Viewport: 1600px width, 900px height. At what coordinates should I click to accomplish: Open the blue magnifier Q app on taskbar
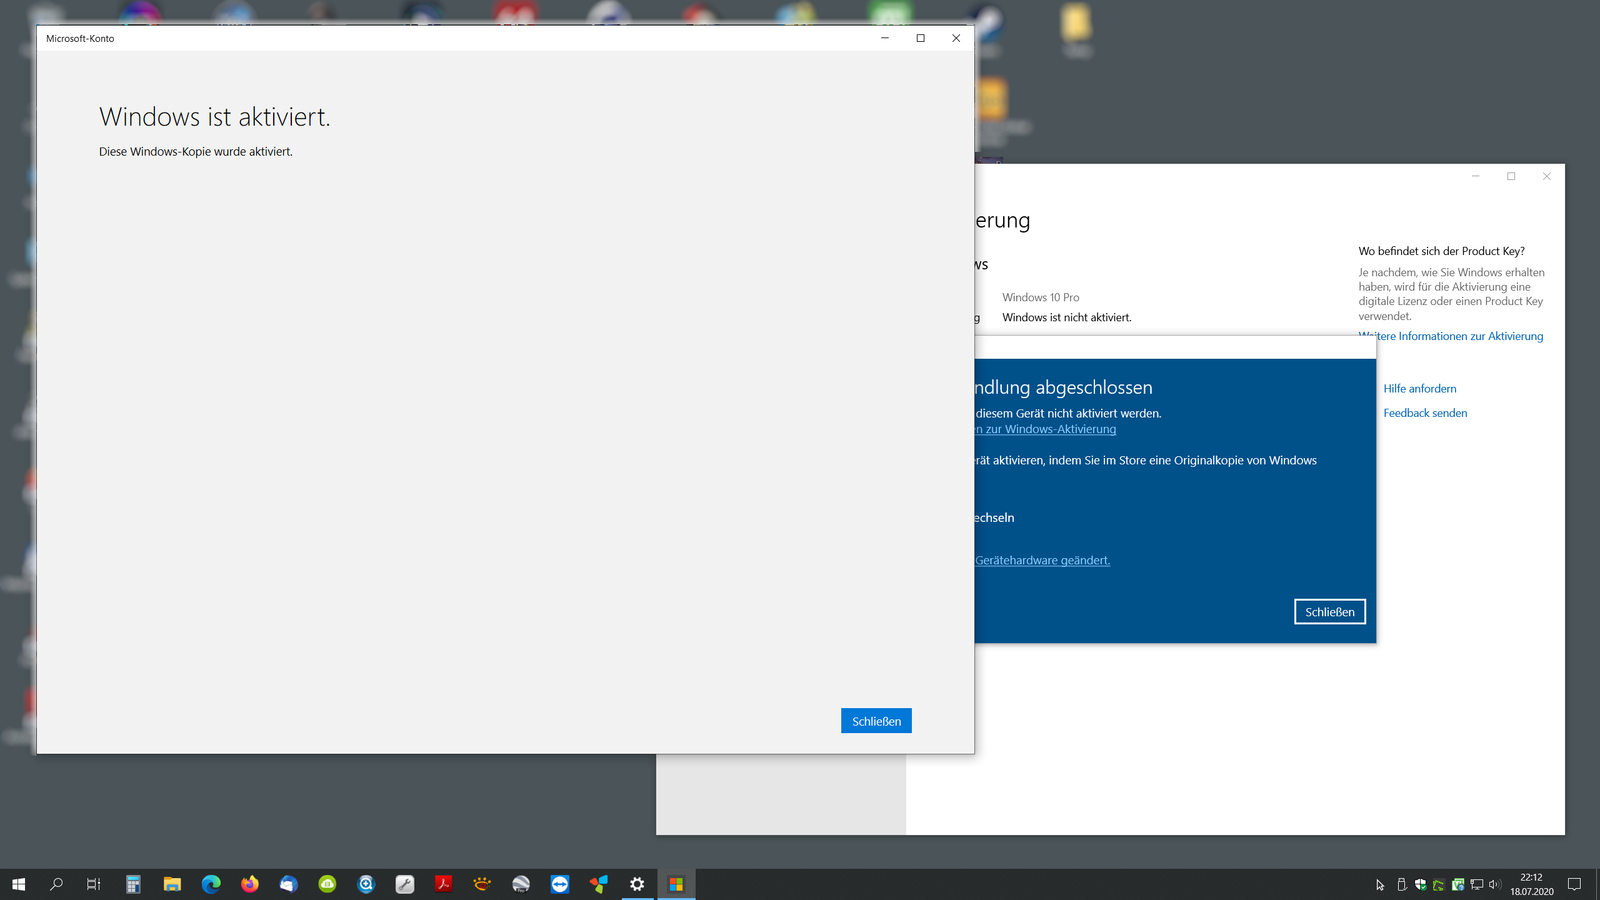366,884
